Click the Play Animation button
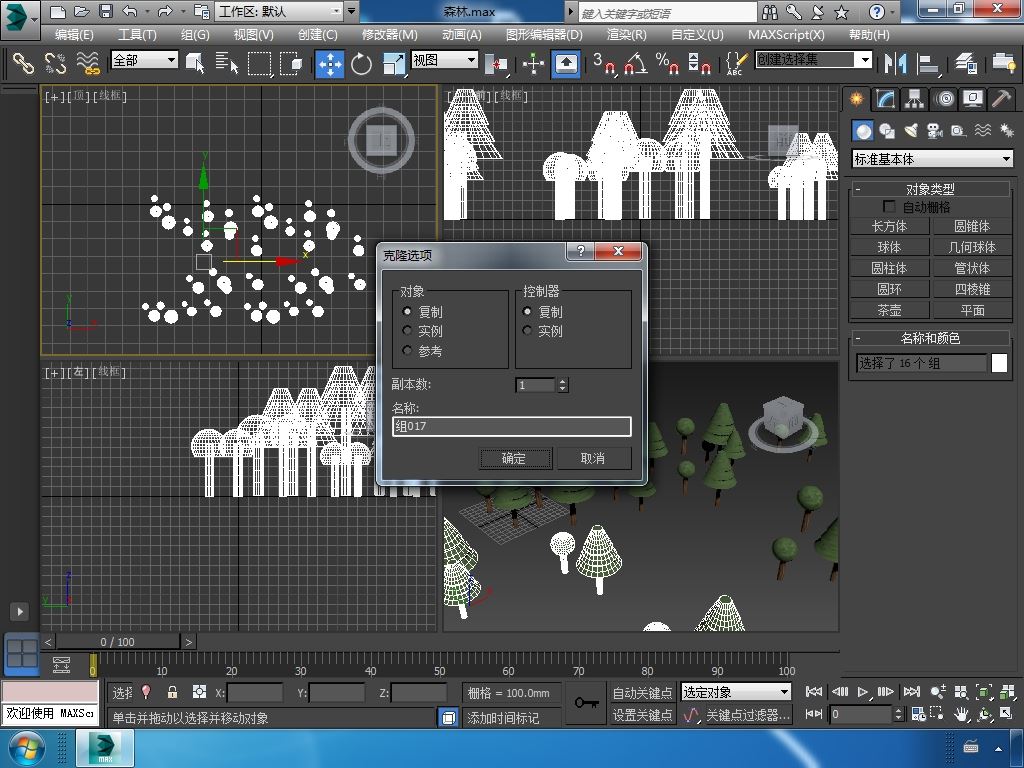Screen dimensions: 1024x768 (x=862, y=692)
